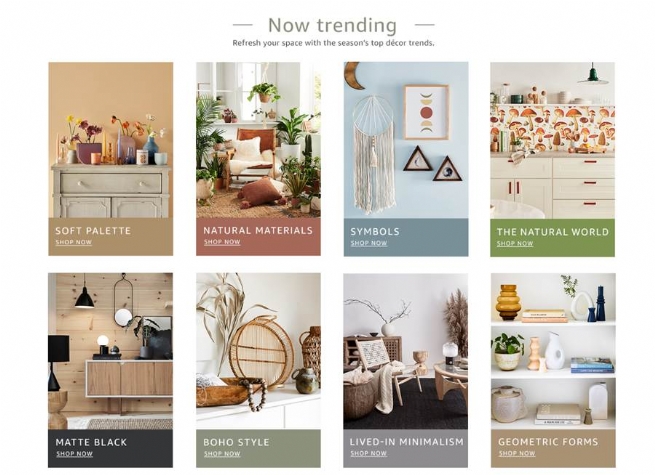This screenshot has width=655, height=475.
Task: Open the mushroom wallpaper kitchen image
Action: (552, 141)
